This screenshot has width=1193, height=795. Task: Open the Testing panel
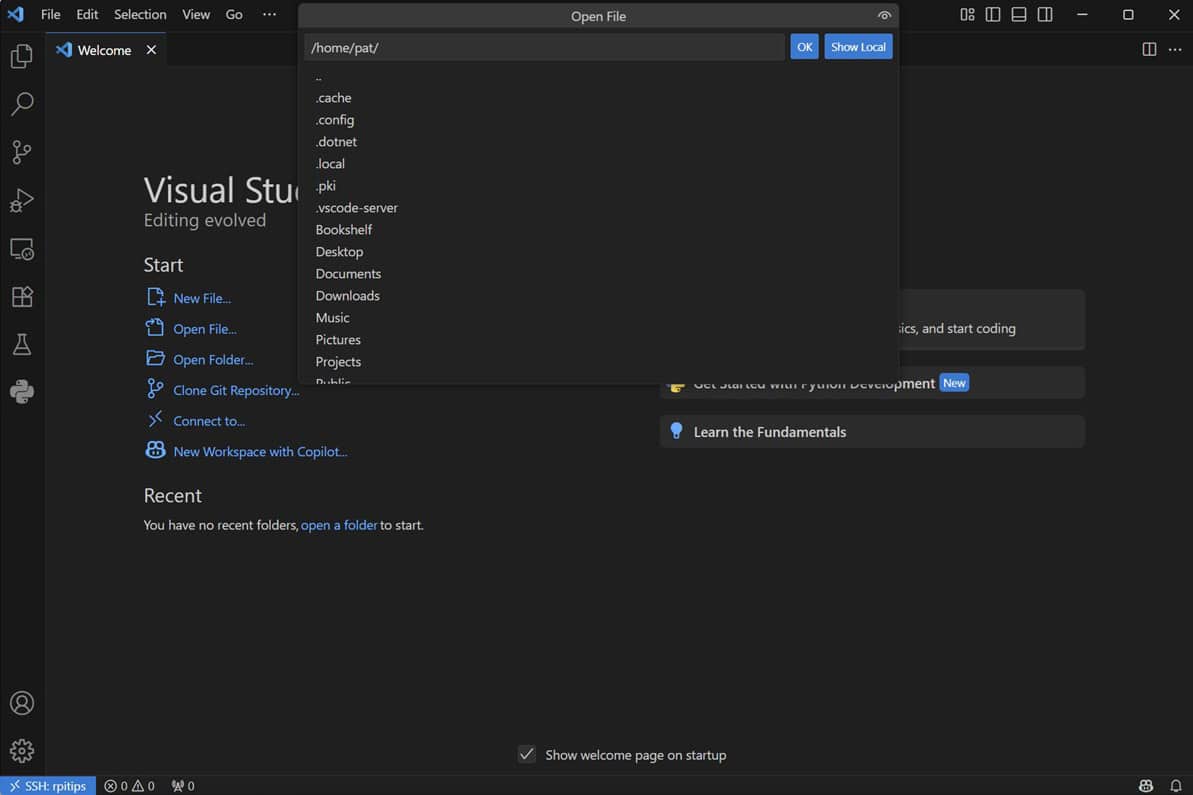pyautogui.click(x=22, y=344)
